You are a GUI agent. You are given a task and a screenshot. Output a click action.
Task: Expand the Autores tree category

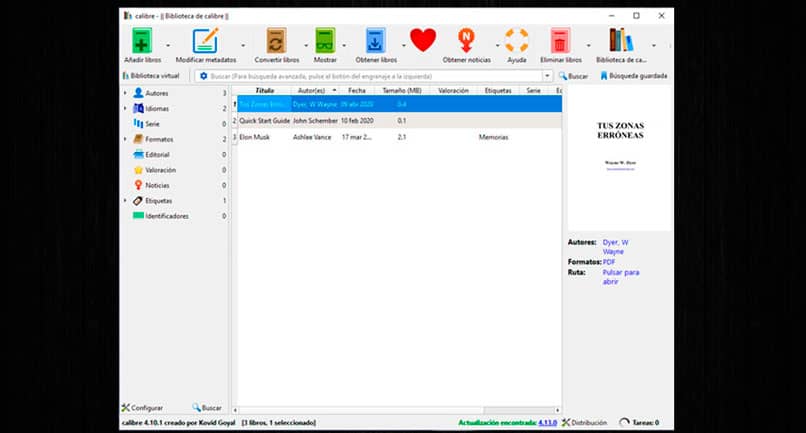125,93
